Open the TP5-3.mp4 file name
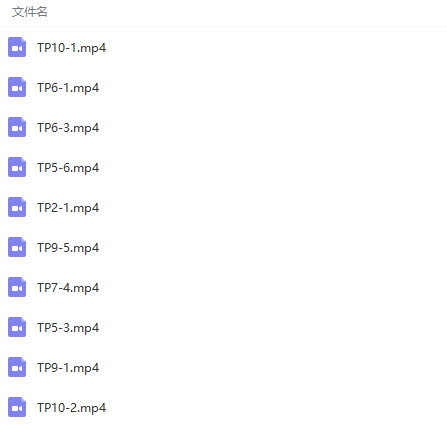The image size is (447, 428). click(x=68, y=328)
